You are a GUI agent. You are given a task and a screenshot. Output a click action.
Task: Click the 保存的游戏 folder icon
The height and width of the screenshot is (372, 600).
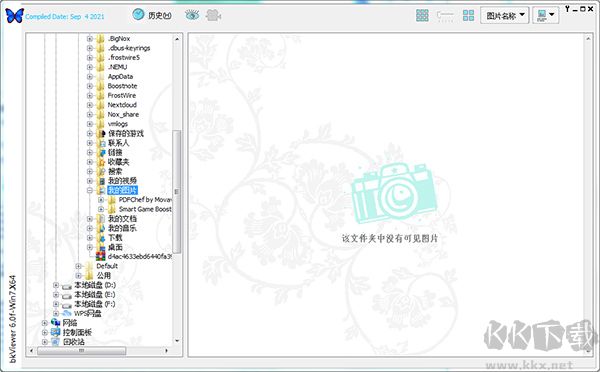(101, 134)
